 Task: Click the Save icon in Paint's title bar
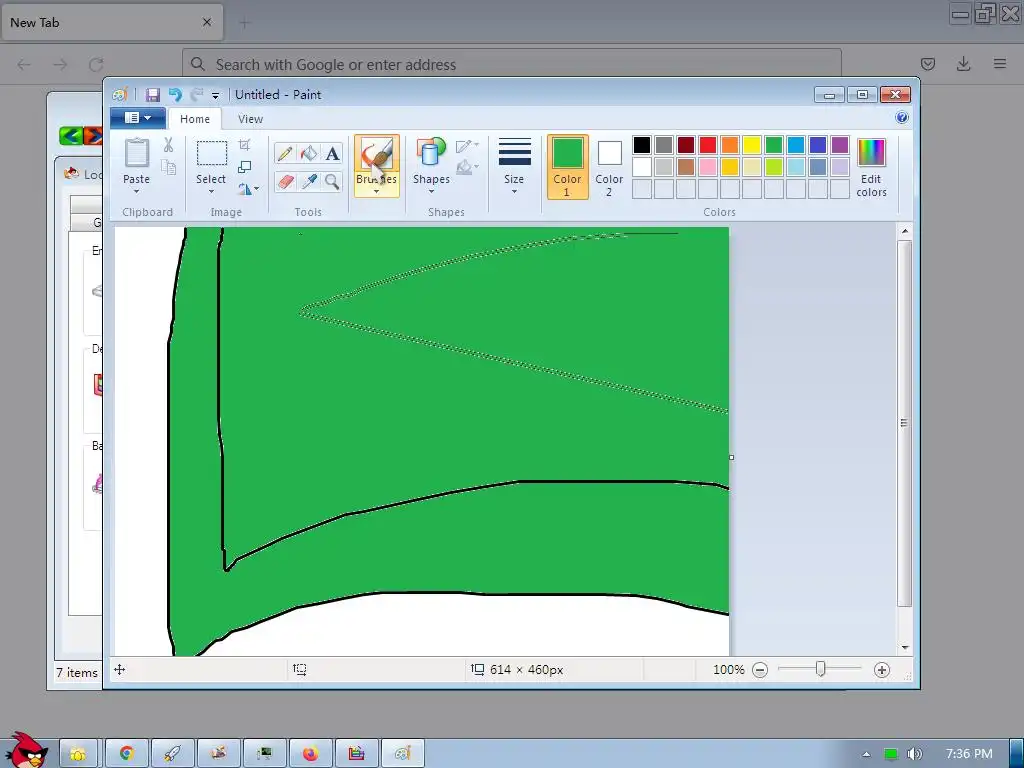pyautogui.click(x=152, y=95)
